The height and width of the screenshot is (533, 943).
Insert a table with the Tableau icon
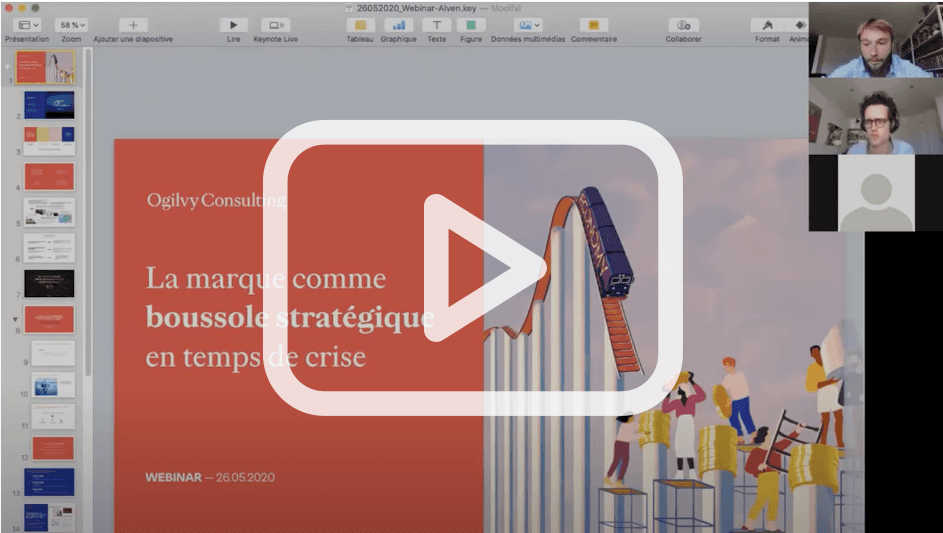coord(360,25)
